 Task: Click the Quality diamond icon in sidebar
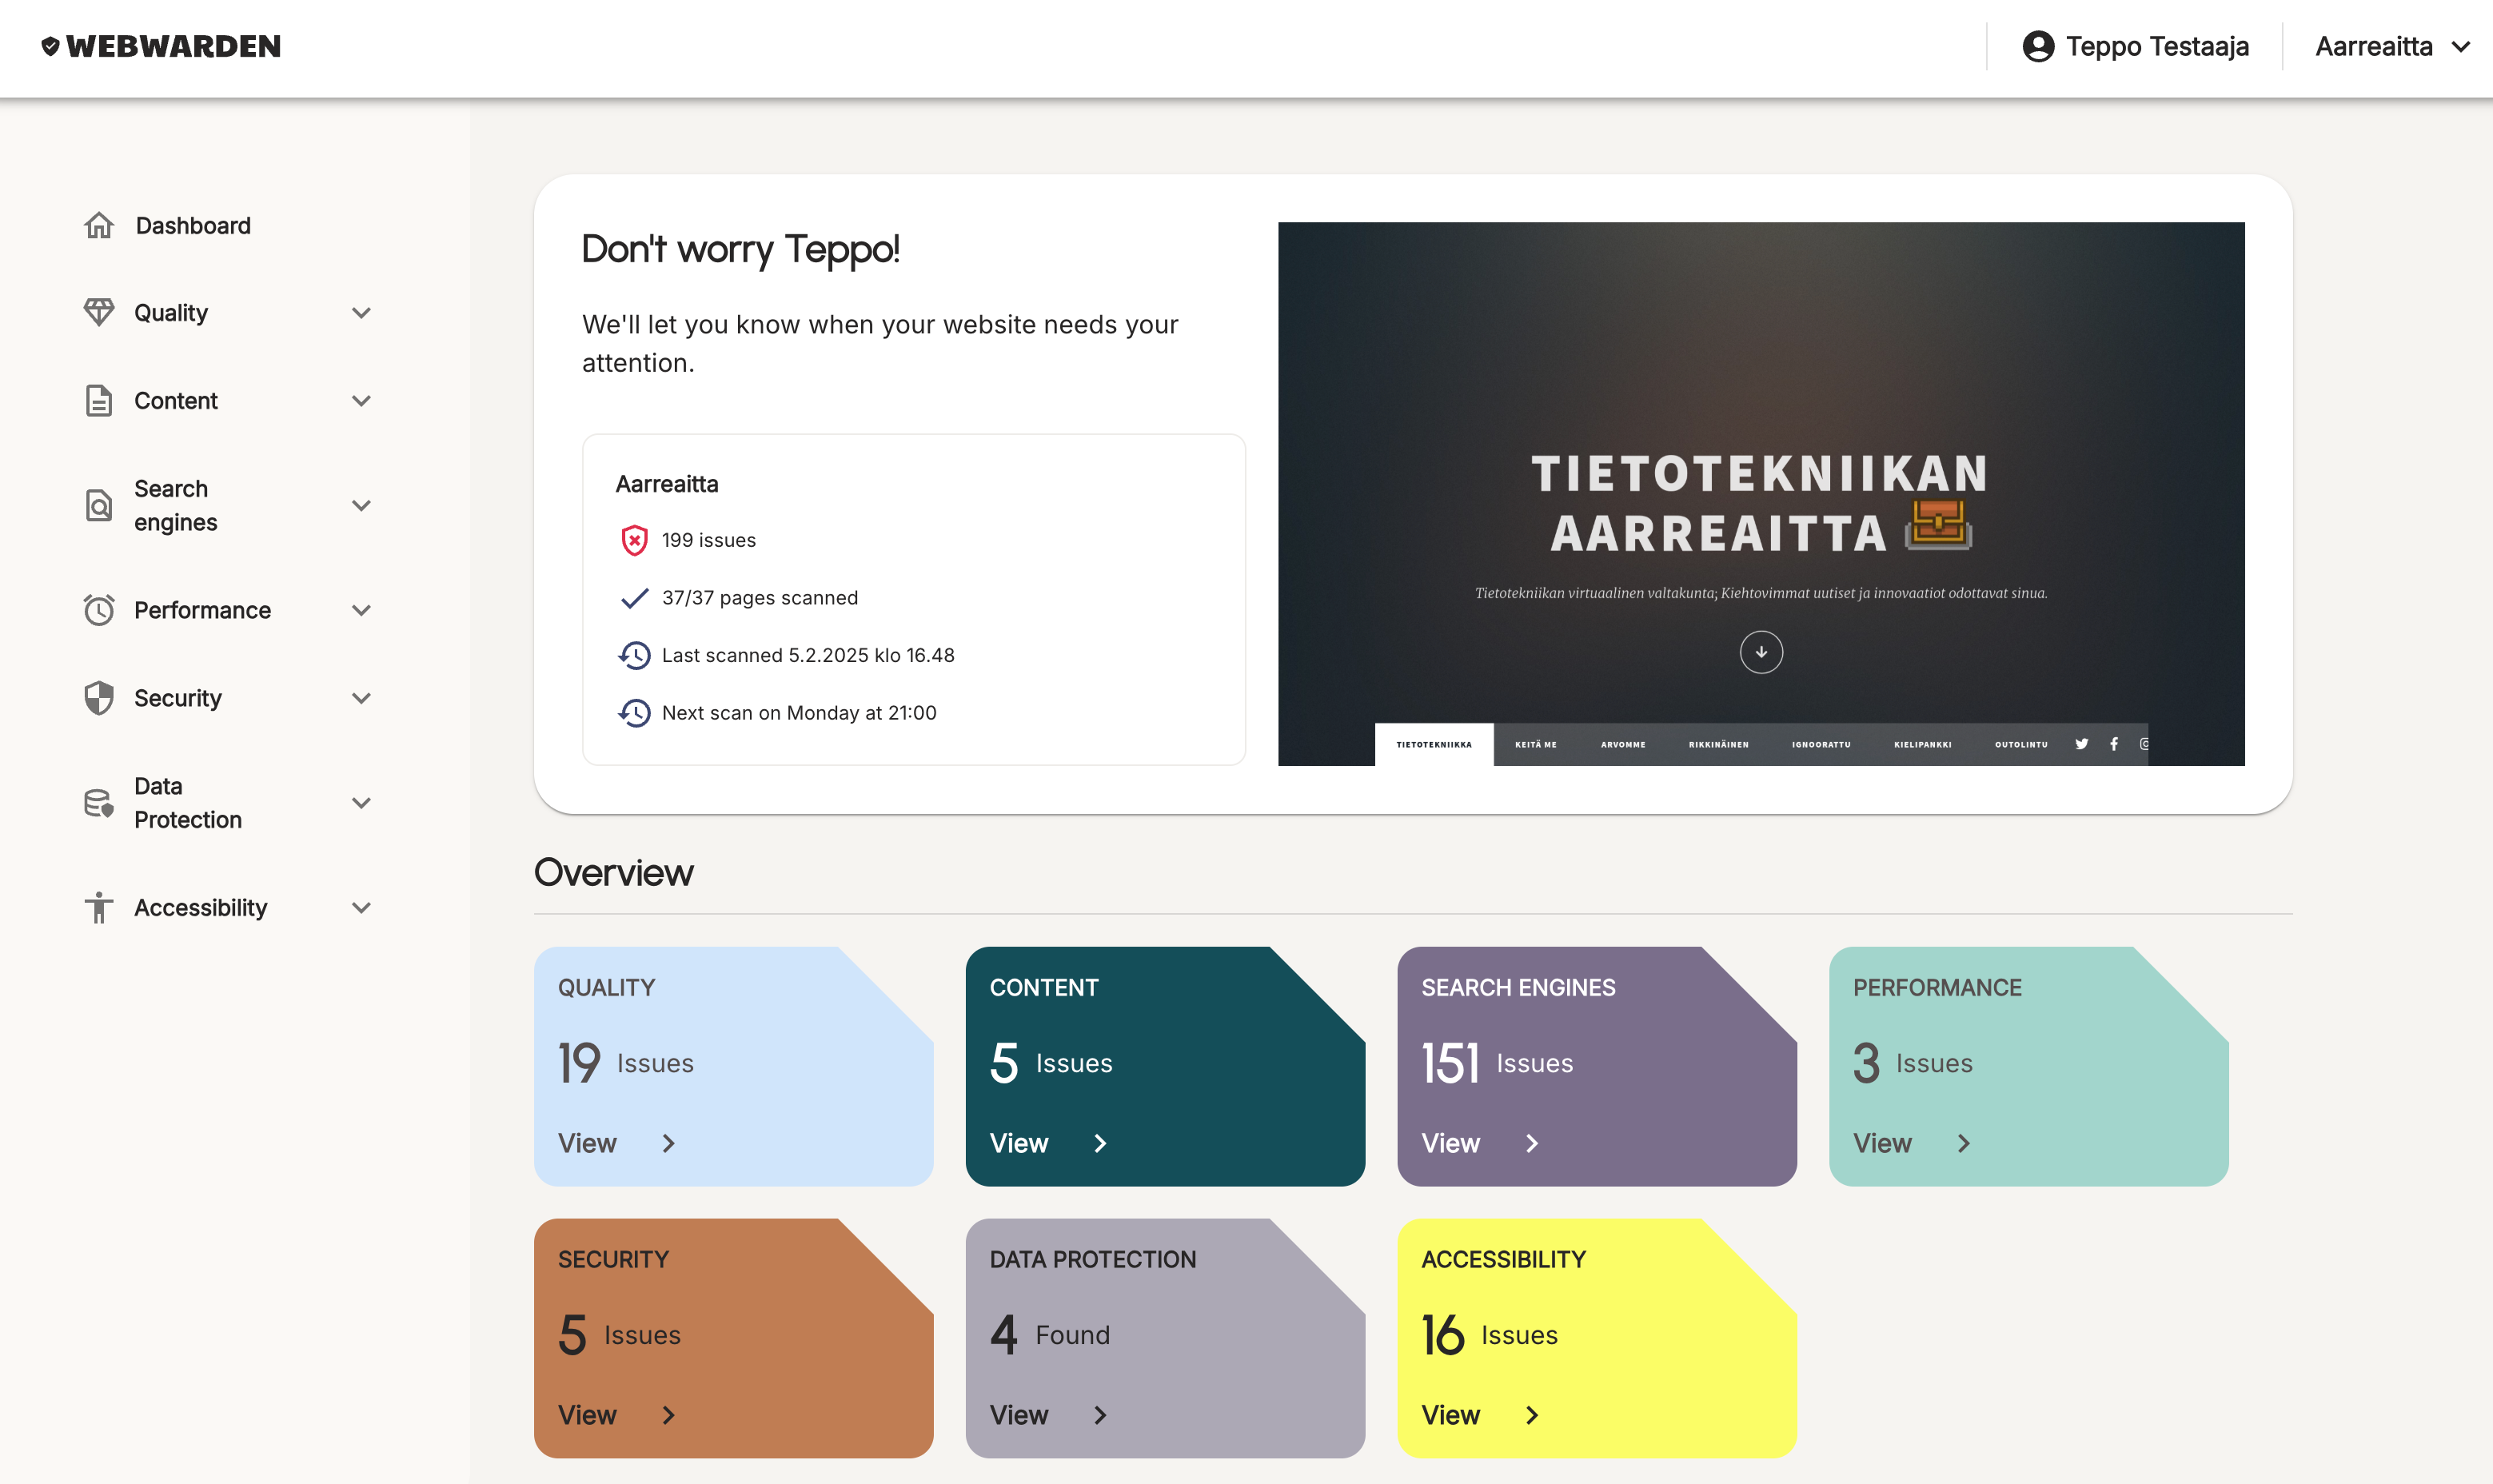[98, 312]
